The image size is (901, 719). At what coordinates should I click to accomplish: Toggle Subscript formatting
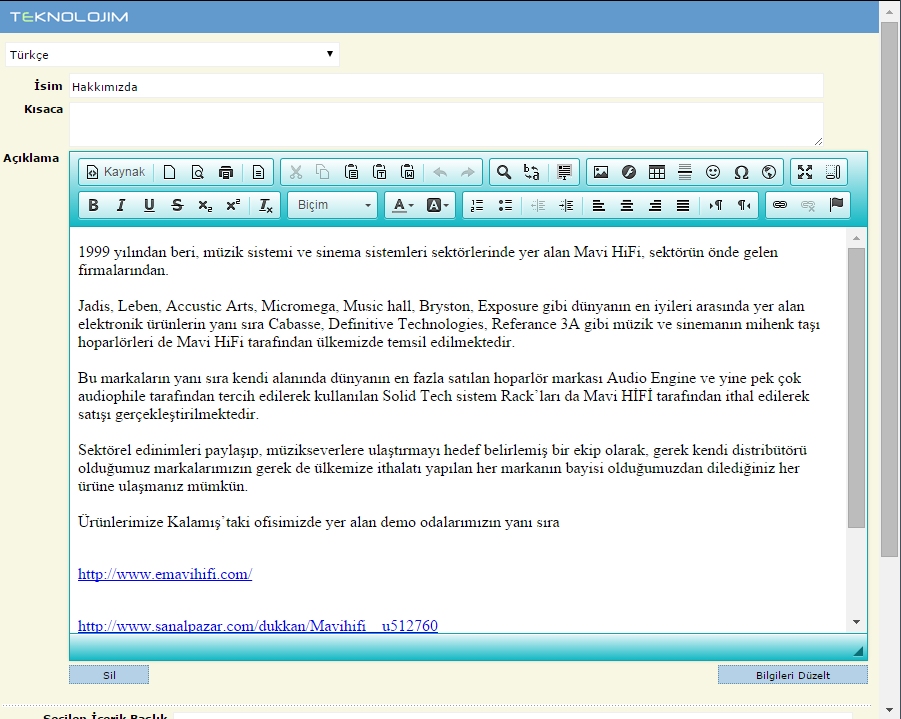[205, 205]
